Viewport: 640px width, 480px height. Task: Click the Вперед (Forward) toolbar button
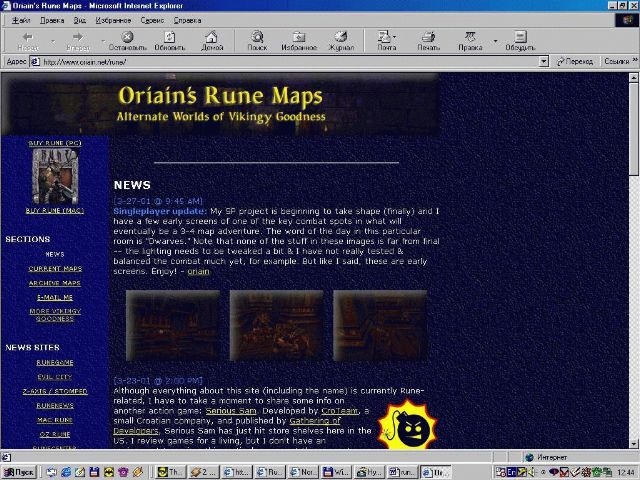coord(78,41)
